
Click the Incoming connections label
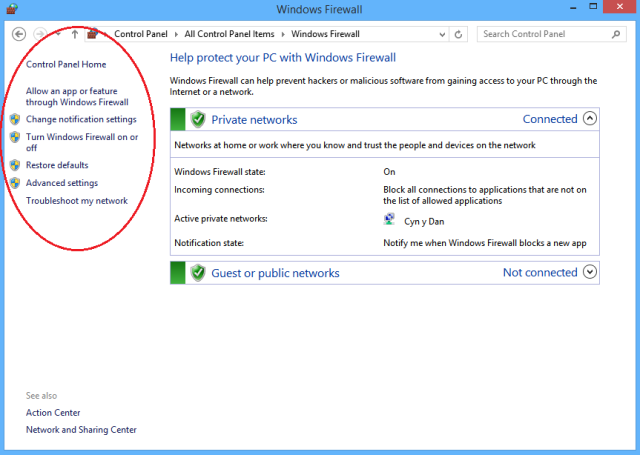(219, 190)
